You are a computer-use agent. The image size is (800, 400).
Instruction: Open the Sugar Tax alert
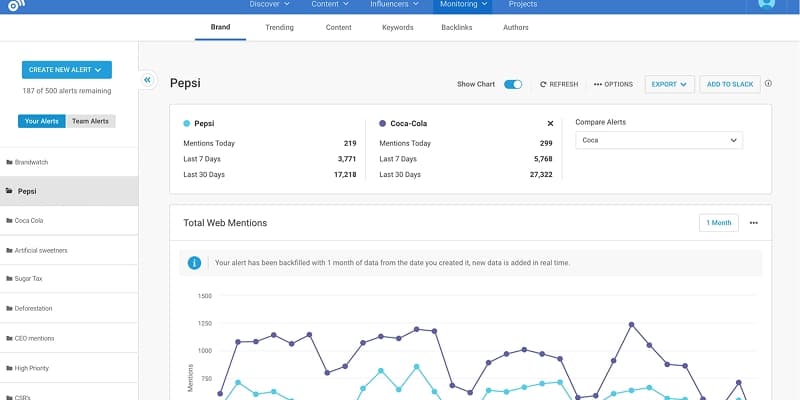[69, 279]
